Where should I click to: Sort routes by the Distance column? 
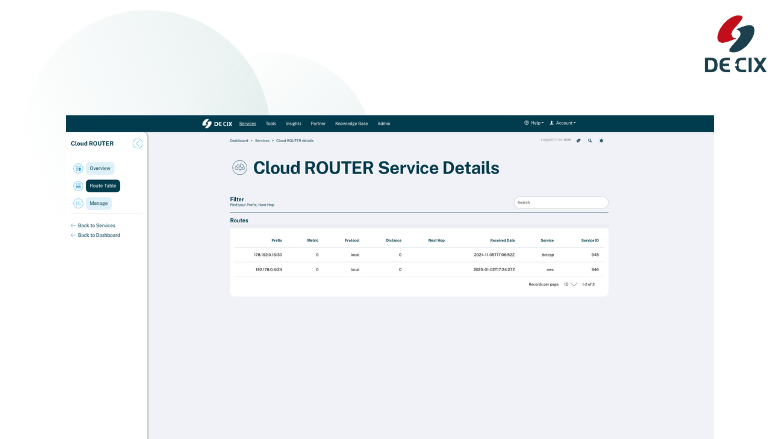tap(393, 241)
